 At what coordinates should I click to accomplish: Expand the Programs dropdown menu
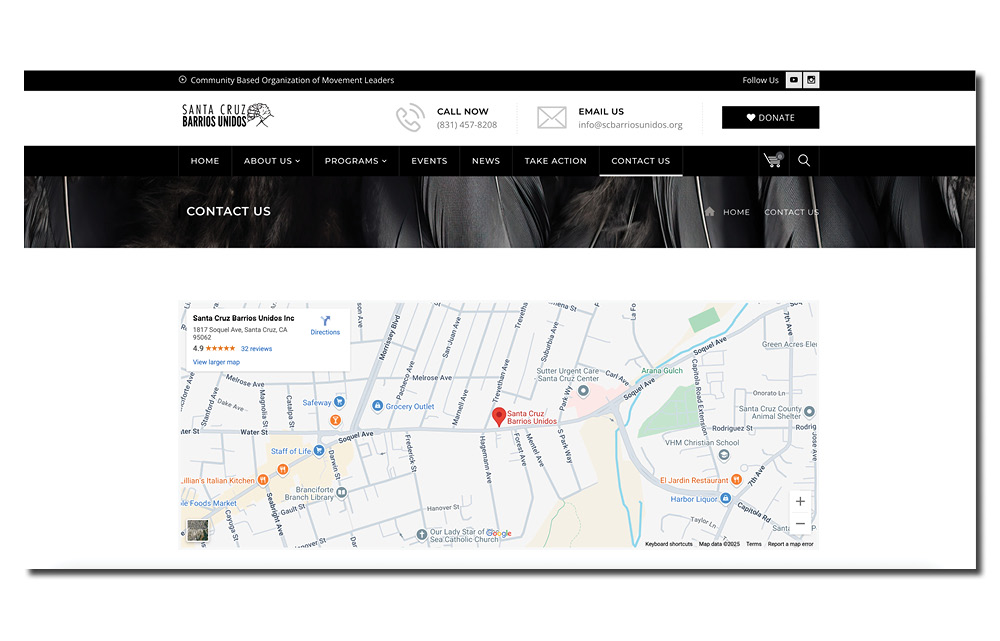click(355, 161)
